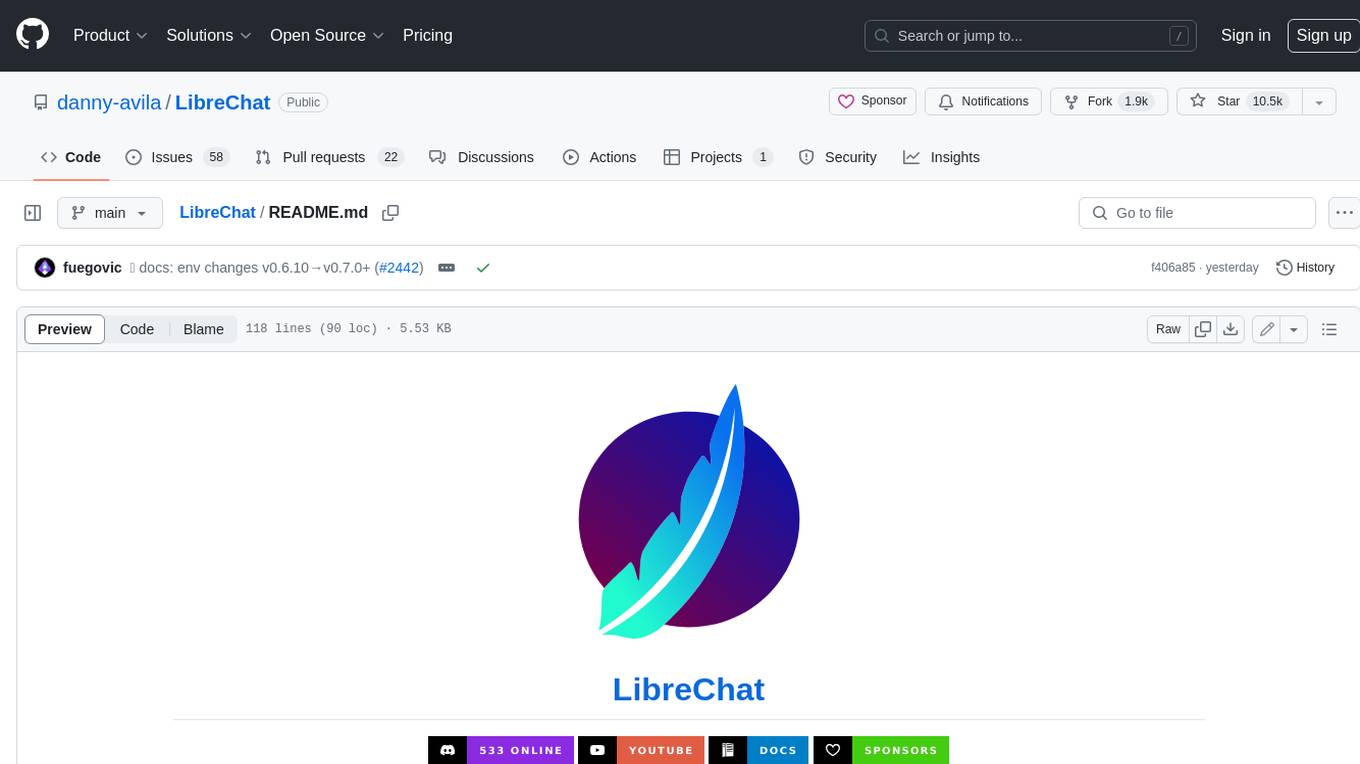
Task: Switch to the Issues tab
Action: (177, 157)
